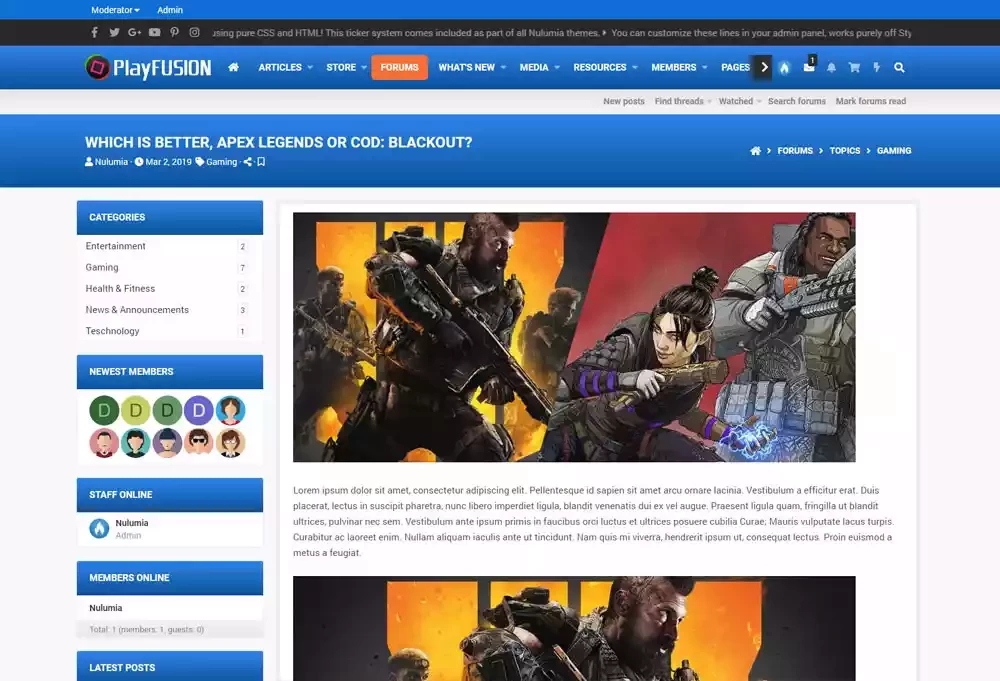Click the Gaming tag under the title
The height and width of the screenshot is (681, 1000).
click(x=221, y=162)
